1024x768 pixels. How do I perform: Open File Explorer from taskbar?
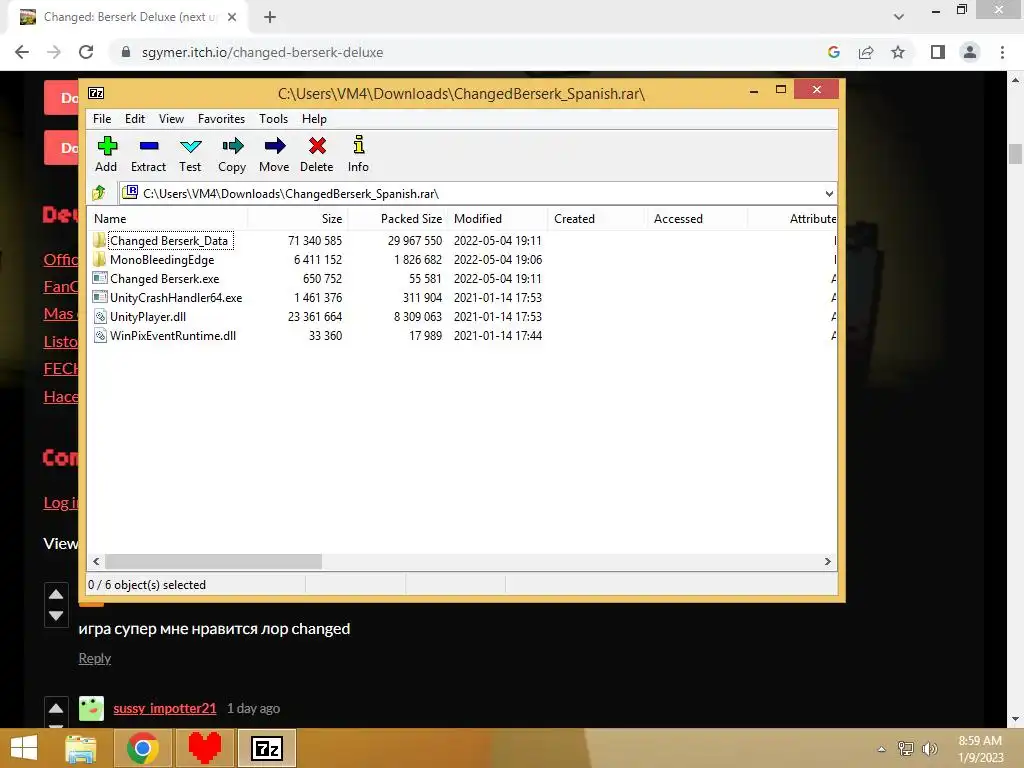(x=81, y=748)
